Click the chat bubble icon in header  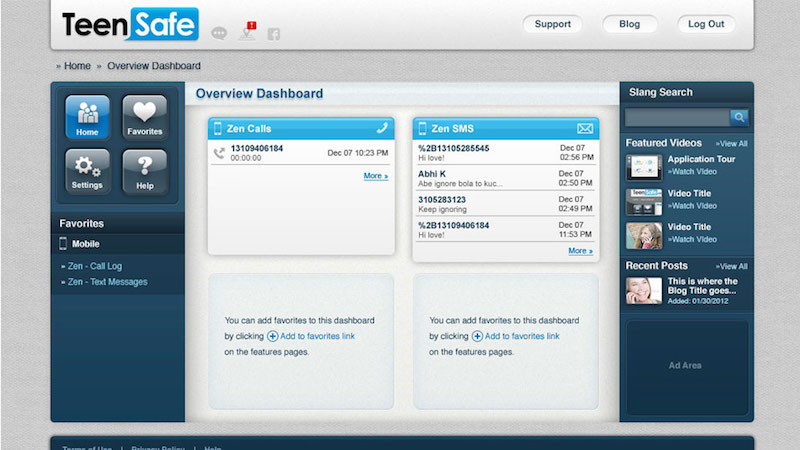pyautogui.click(x=220, y=34)
